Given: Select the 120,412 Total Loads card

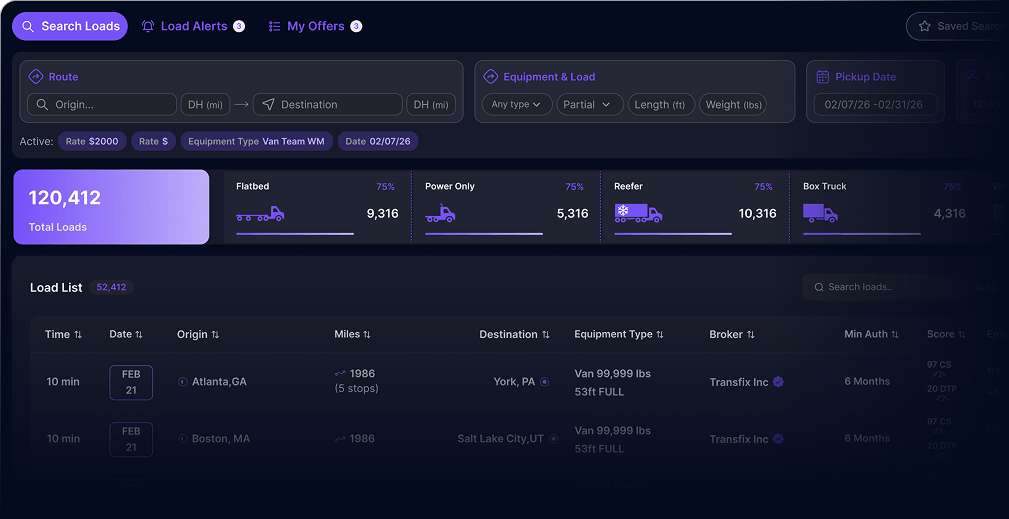Looking at the screenshot, I should (x=111, y=207).
